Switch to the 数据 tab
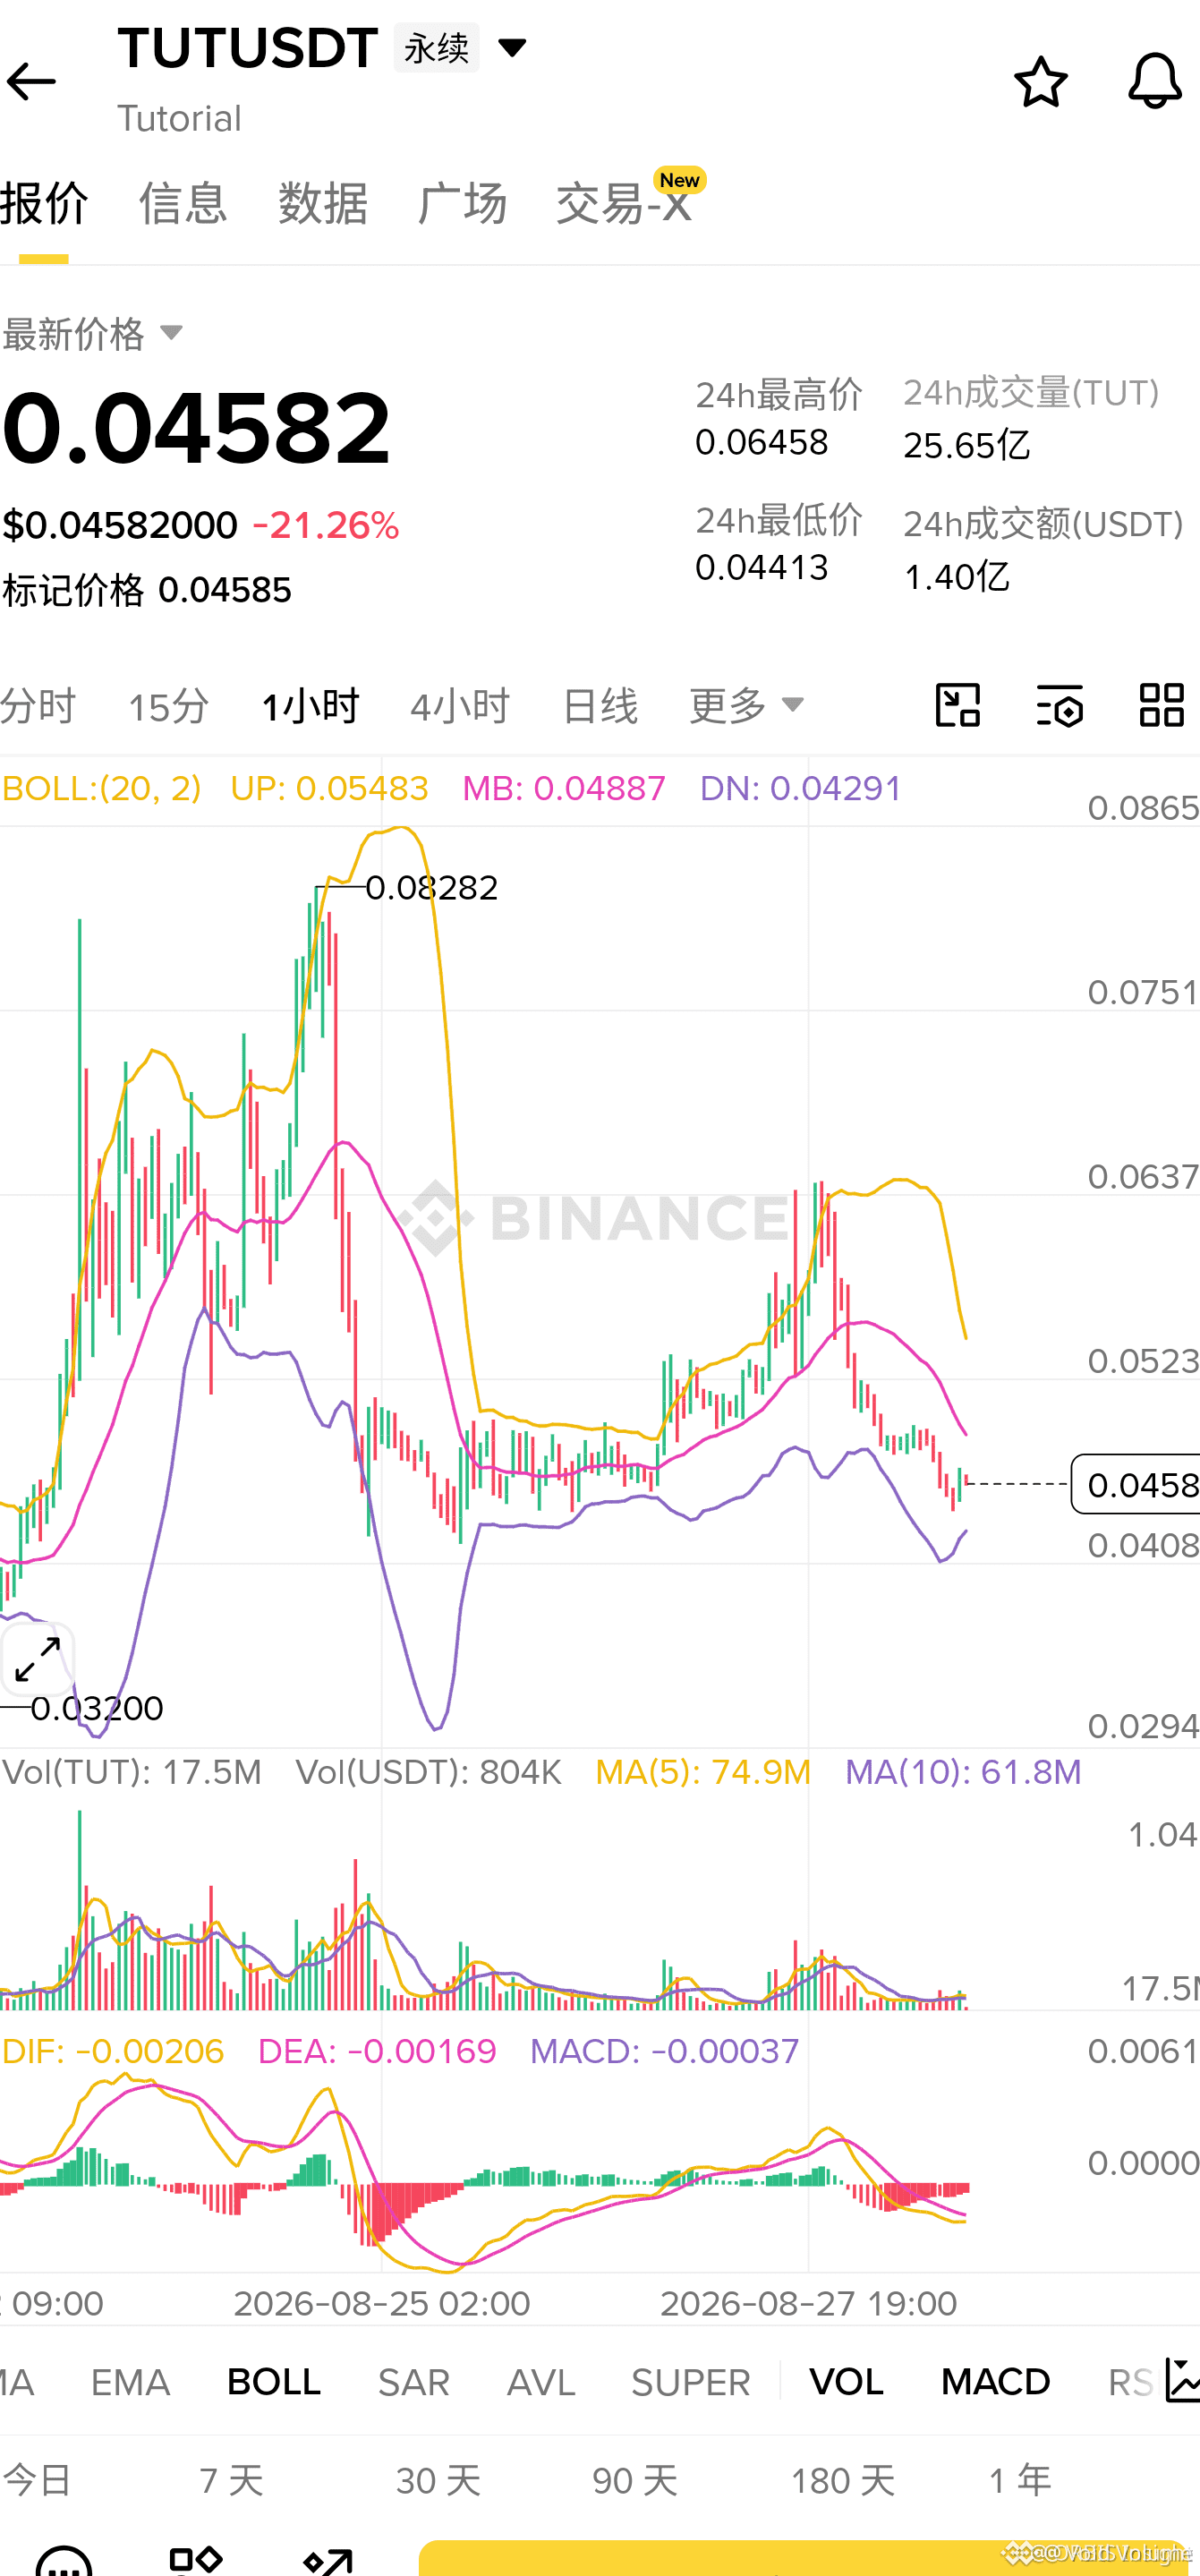The height and width of the screenshot is (2576, 1200). tap(323, 203)
